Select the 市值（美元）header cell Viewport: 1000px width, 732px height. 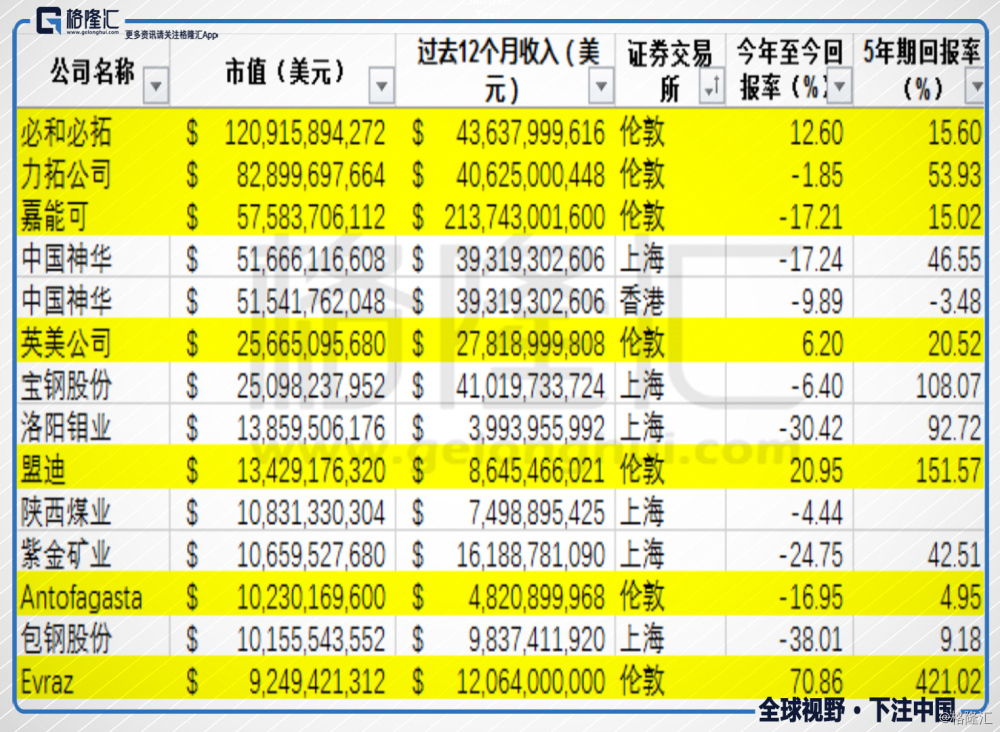284,71
